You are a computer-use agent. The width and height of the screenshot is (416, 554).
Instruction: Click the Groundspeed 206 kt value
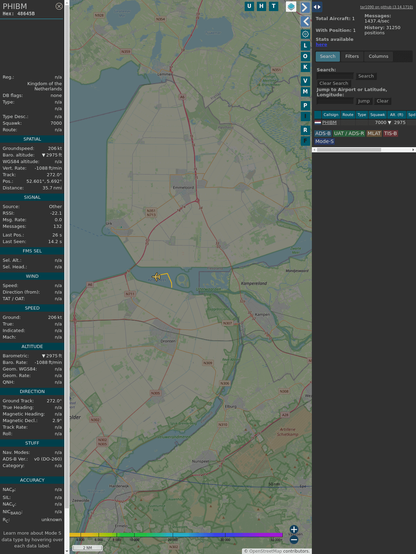(x=55, y=148)
